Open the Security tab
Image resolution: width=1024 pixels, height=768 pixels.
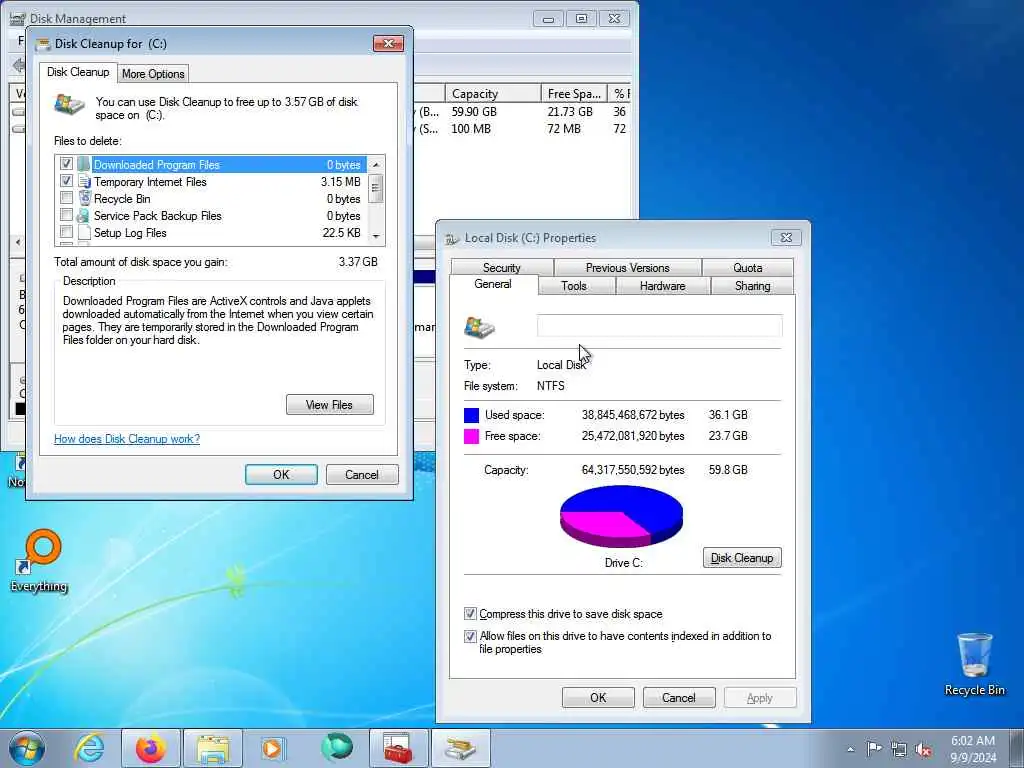click(x=502, y=267)
